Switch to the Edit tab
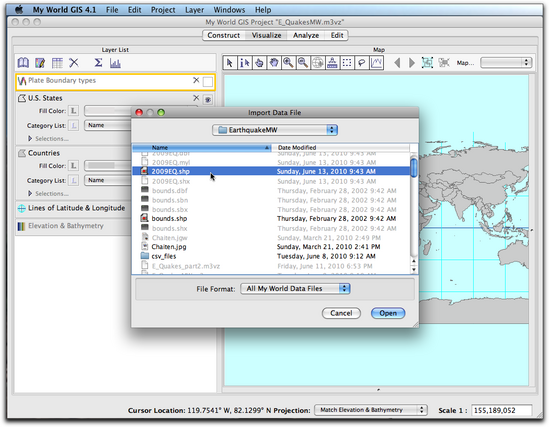 [x=337, y=35]
